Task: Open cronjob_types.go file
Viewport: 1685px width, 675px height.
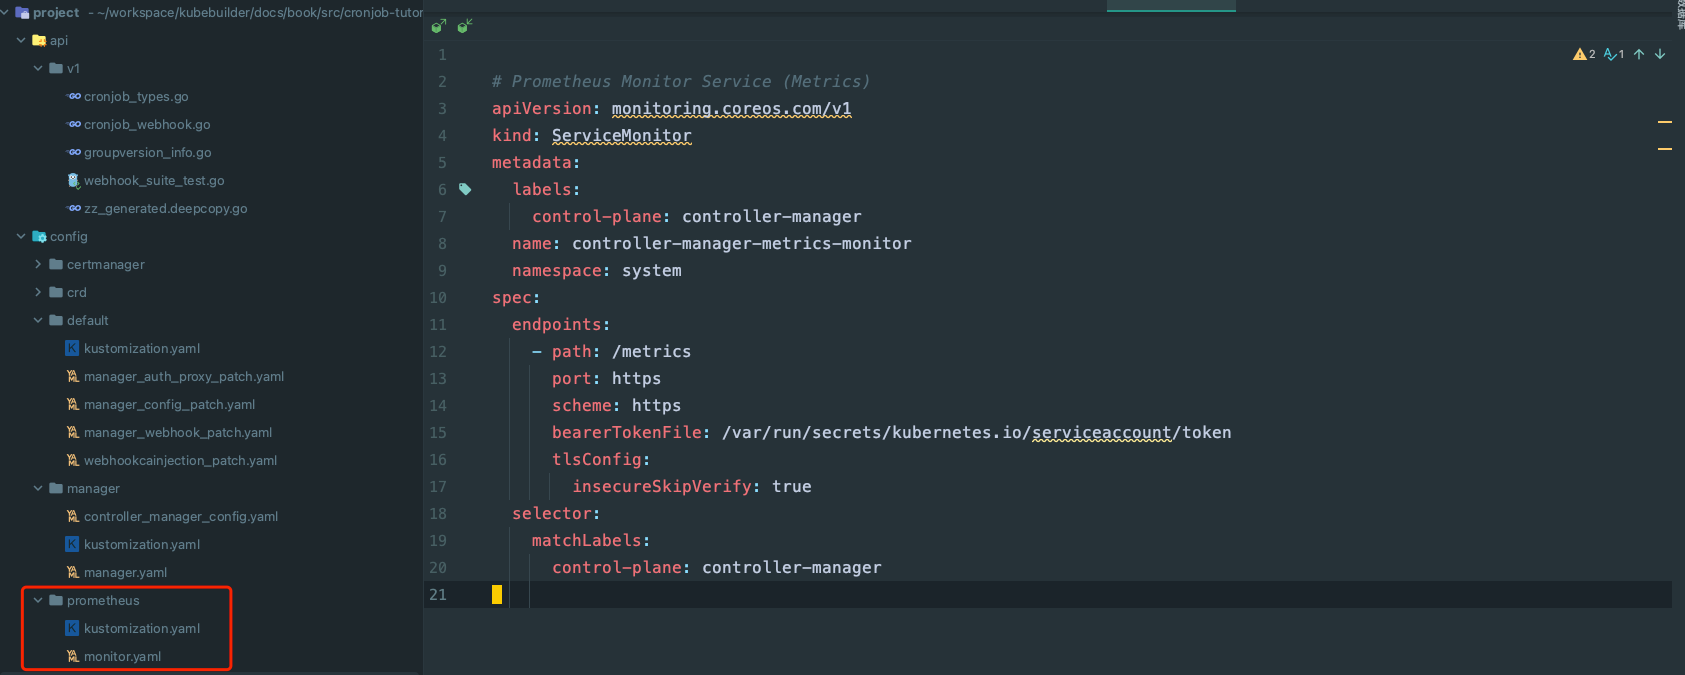Action: (136, 97)
